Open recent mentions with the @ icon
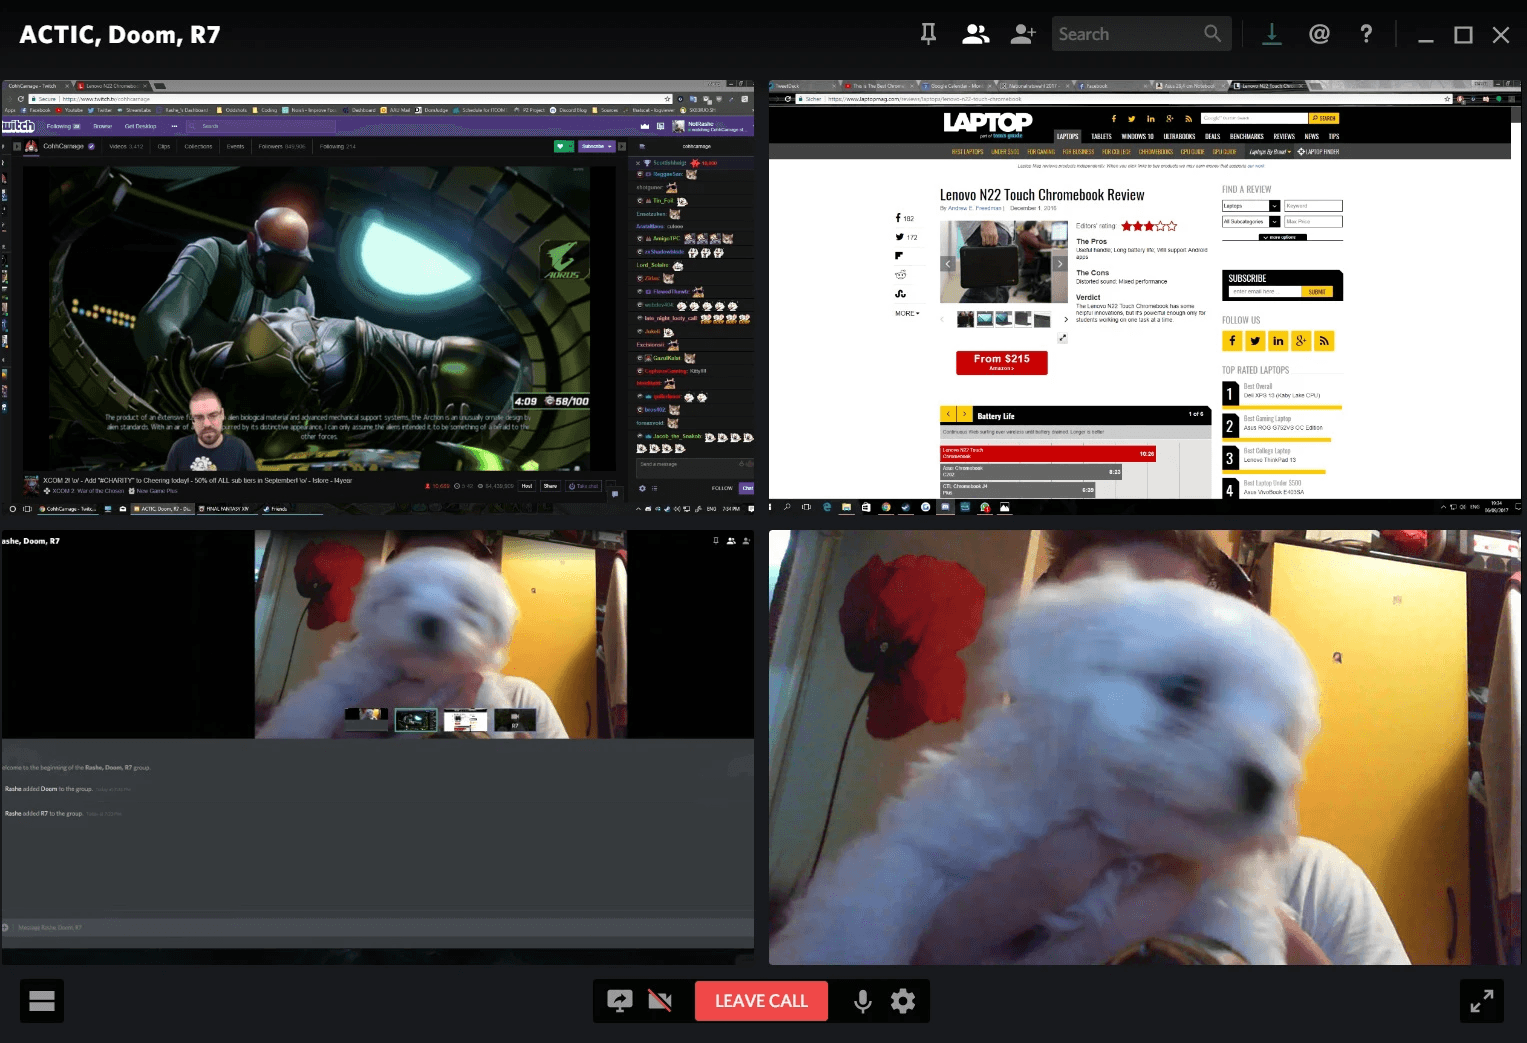 point(1319,34)
